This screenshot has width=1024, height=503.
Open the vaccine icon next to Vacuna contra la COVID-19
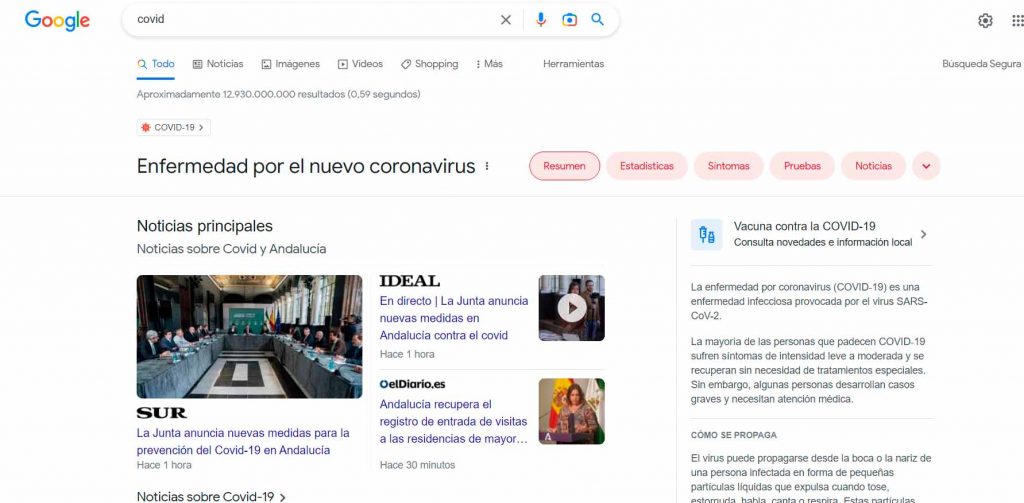click(x=707, y=235)
